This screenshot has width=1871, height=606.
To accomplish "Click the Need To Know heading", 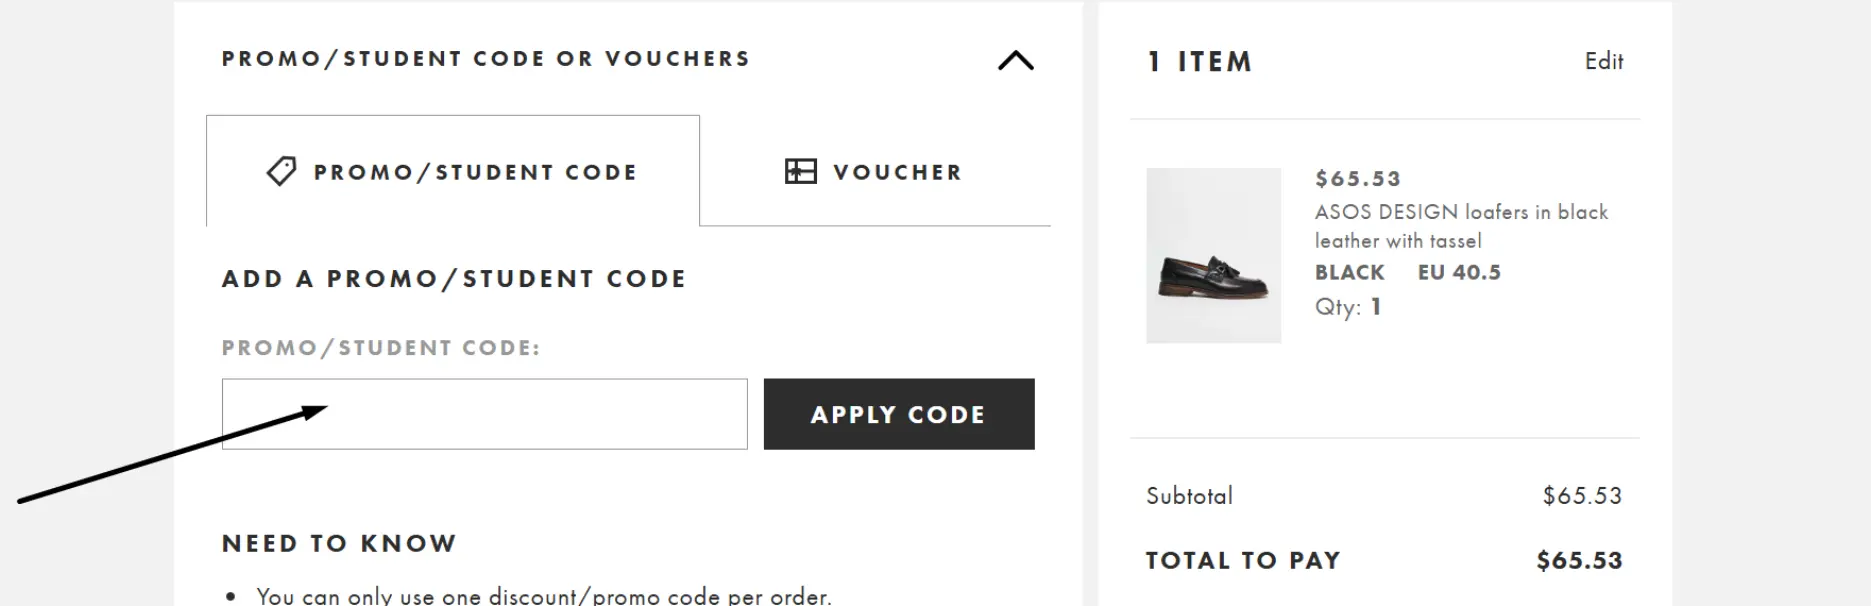I will (x=339, y=543).
